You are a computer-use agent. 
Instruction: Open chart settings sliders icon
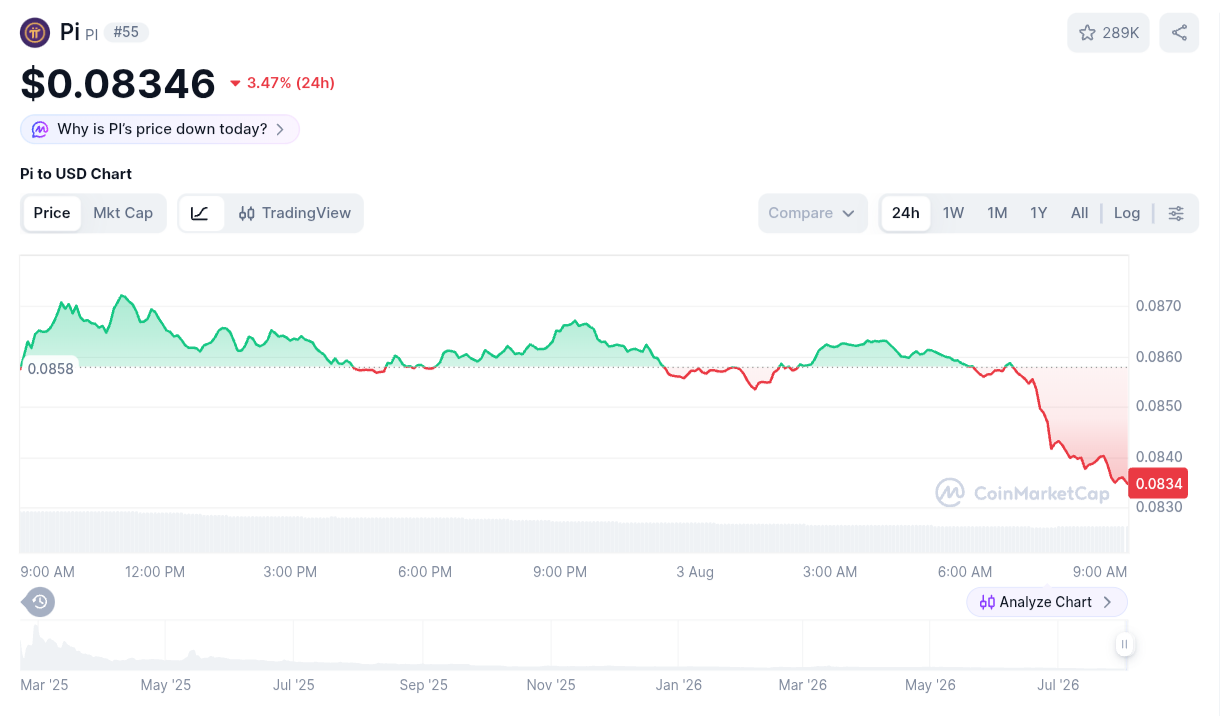[1176, 213]
